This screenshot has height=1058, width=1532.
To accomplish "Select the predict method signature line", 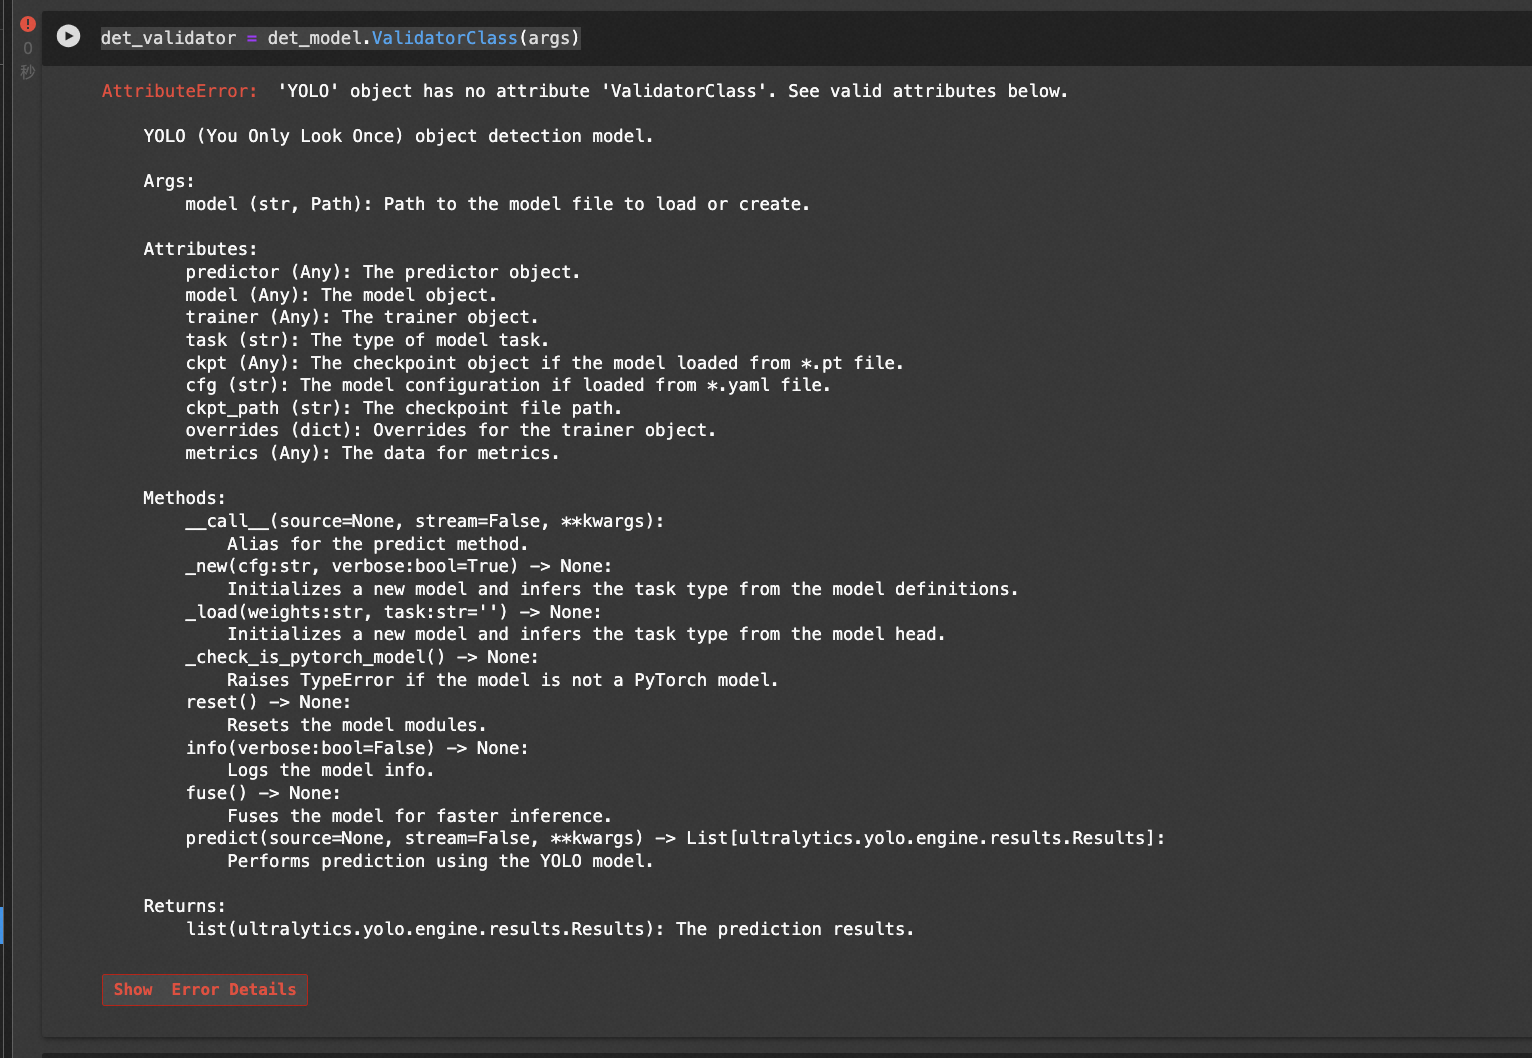I will [x=675, y=837].
